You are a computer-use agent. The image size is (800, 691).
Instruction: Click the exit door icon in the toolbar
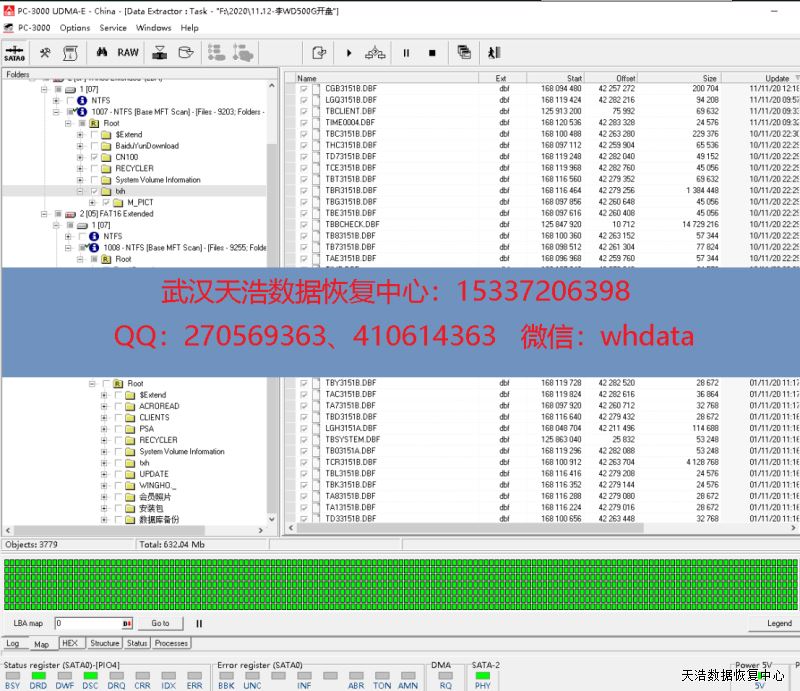click(493, 53)
